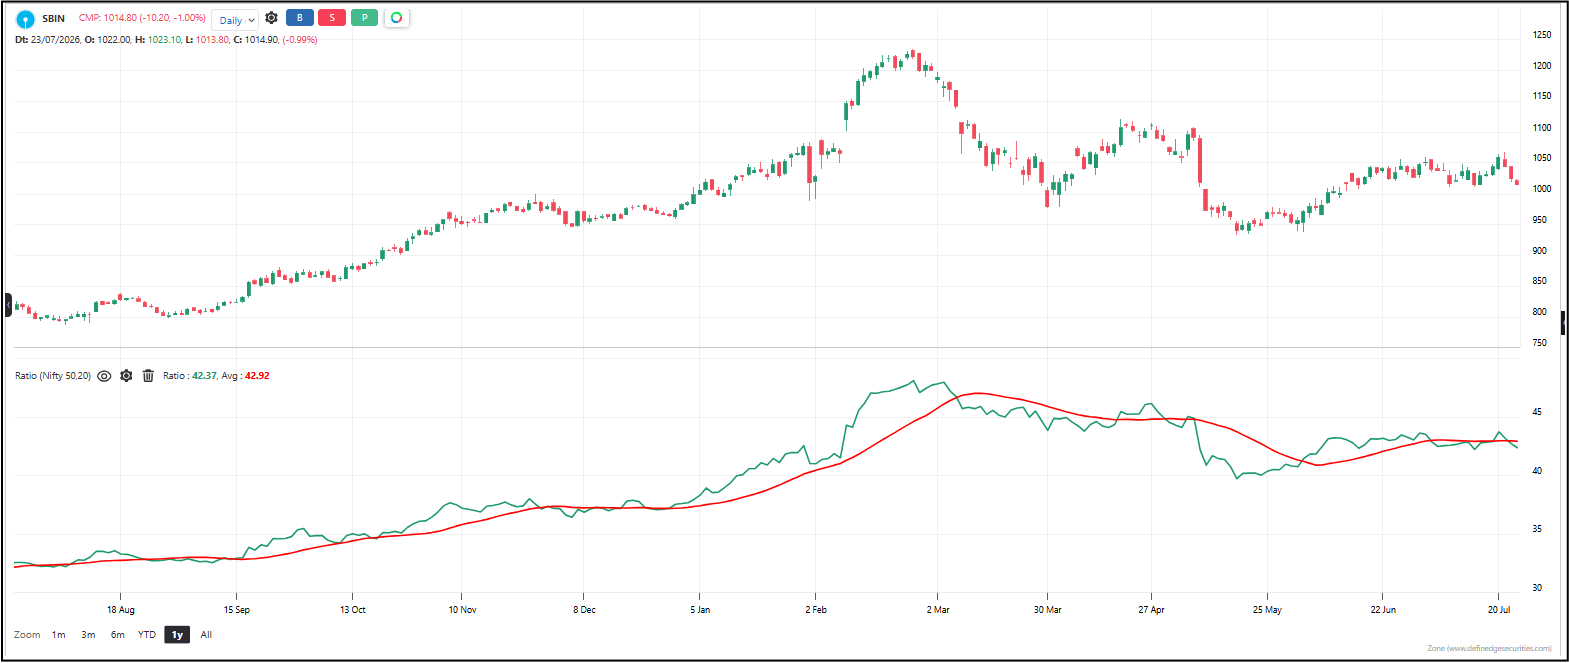Open the Daily timeframe dropdown

click(x=236, y=20)
